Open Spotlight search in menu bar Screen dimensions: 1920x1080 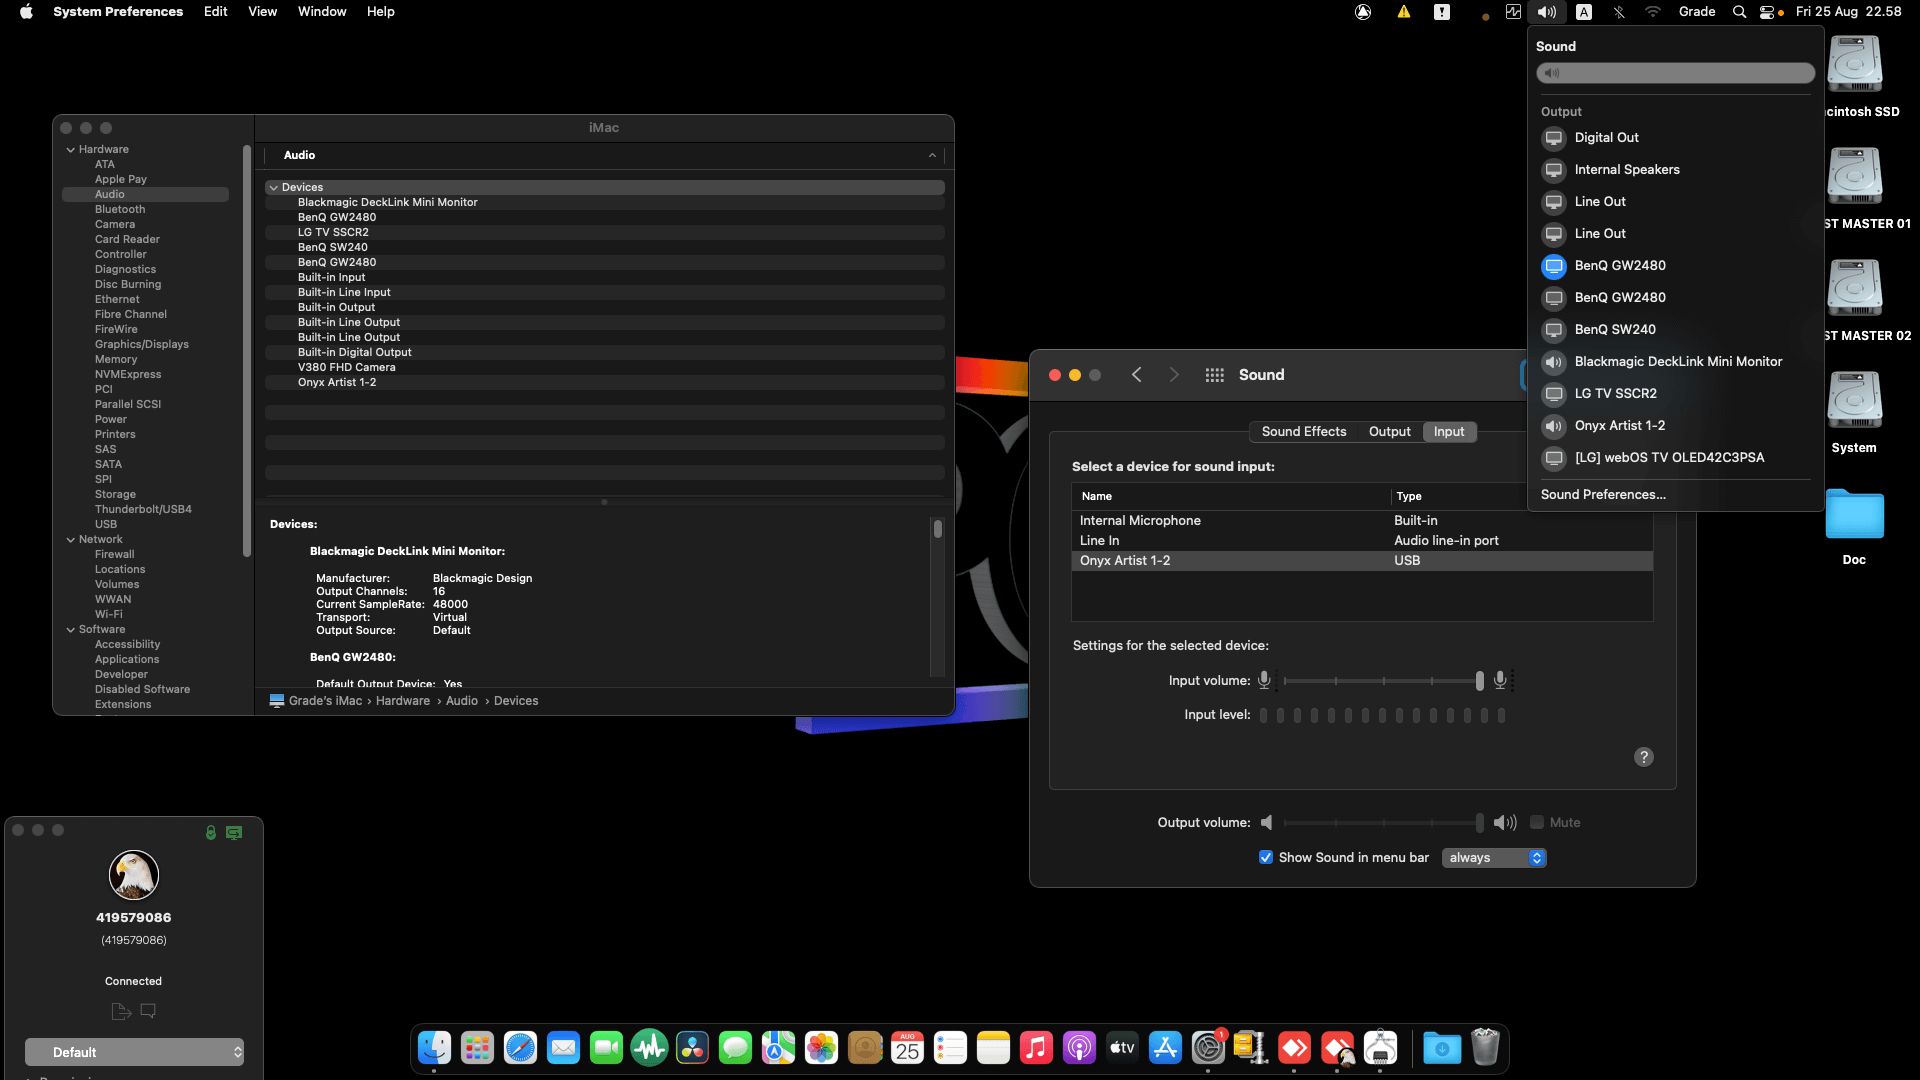tap(1739, 12)
